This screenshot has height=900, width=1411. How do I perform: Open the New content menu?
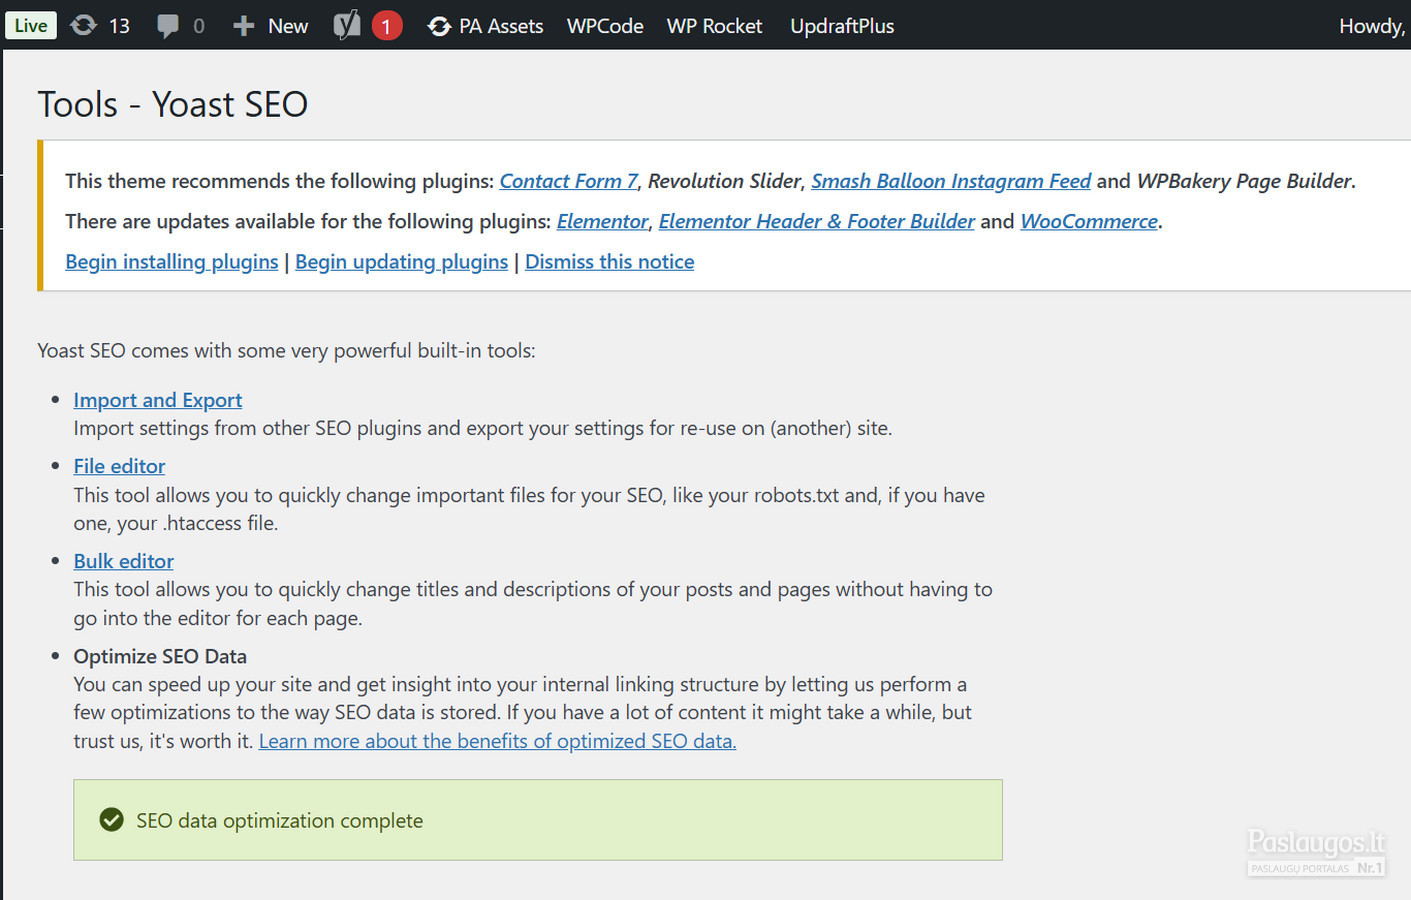click(x=288, y=26)
